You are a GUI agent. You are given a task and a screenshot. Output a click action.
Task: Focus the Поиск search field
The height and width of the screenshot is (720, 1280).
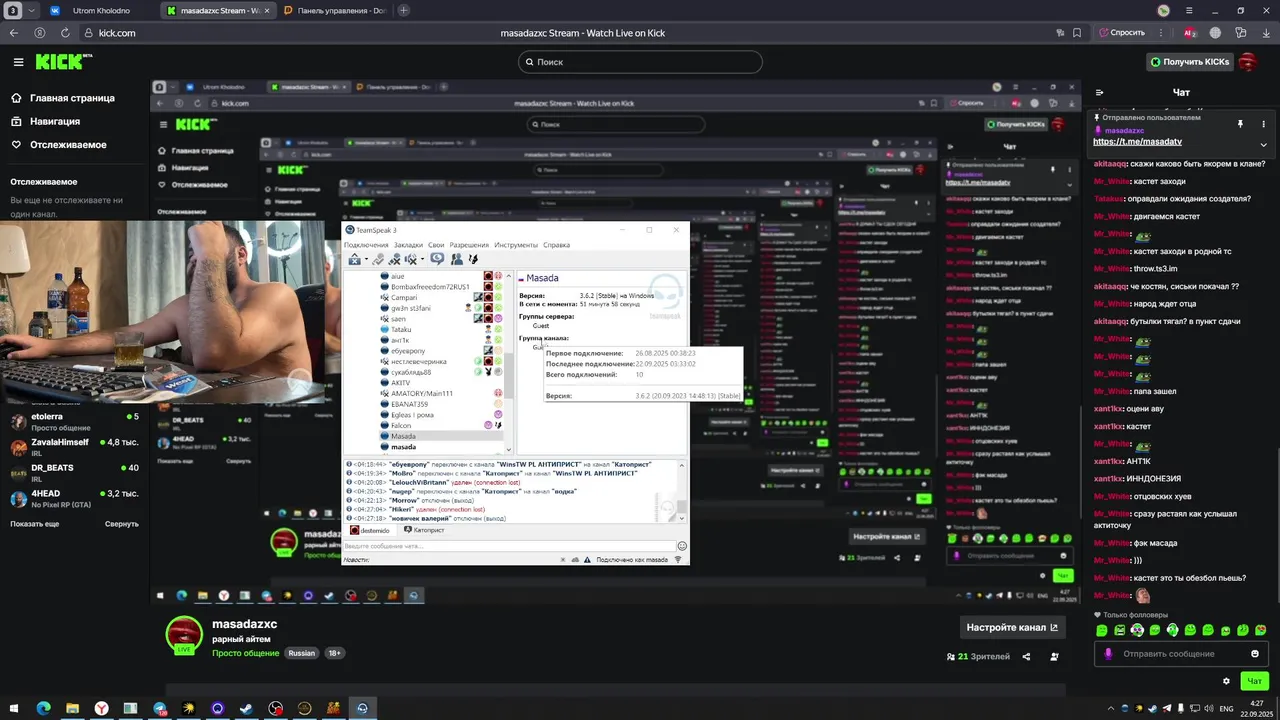point(640,62)
